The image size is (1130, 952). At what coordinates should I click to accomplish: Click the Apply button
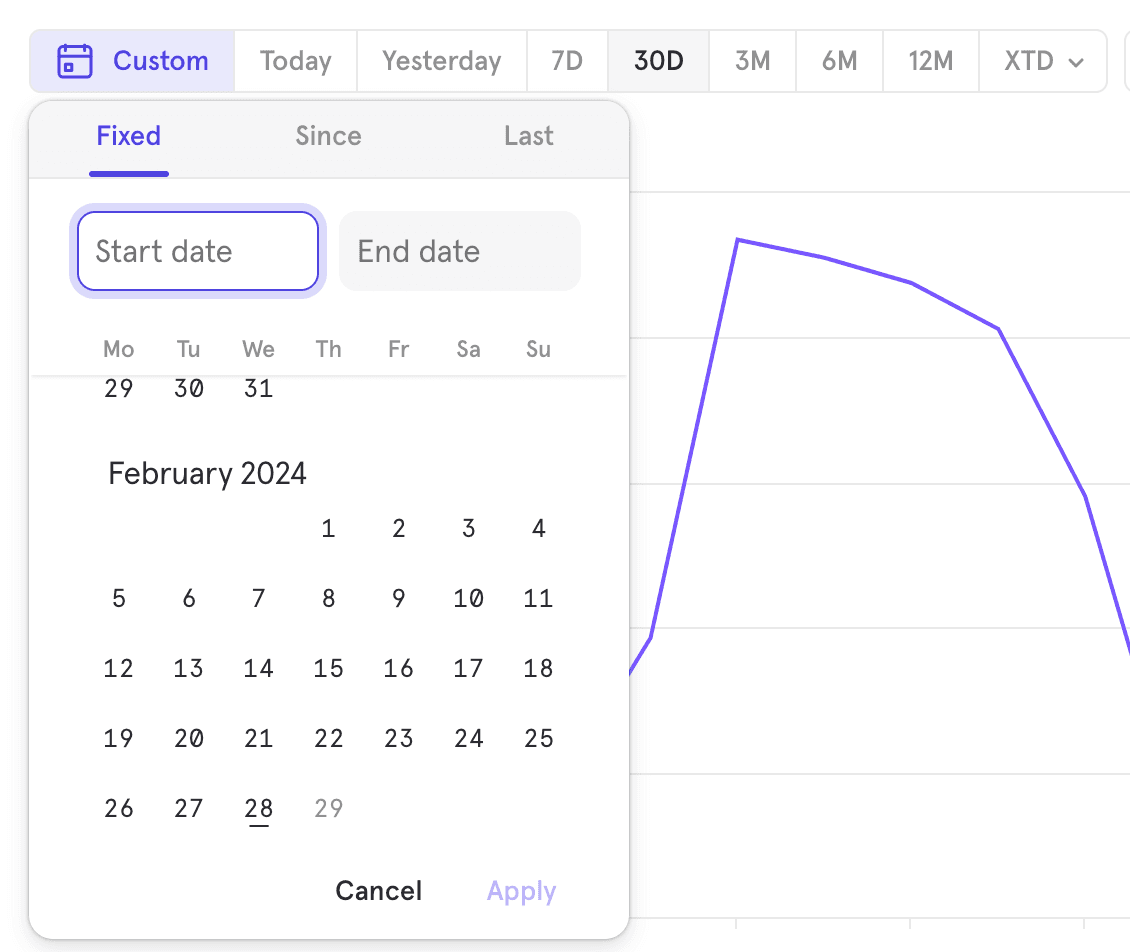tap(521, 890)
